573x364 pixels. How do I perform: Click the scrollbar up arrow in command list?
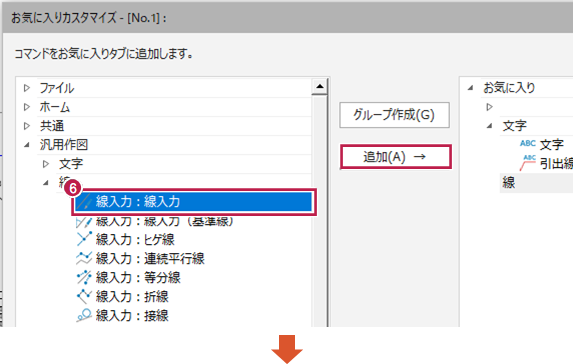320,87
